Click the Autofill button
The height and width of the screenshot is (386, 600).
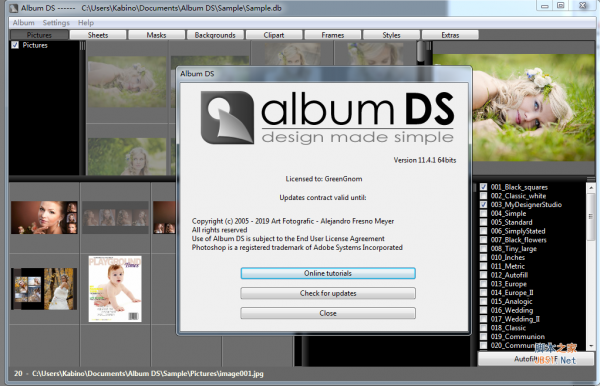(x=536, y=359)
